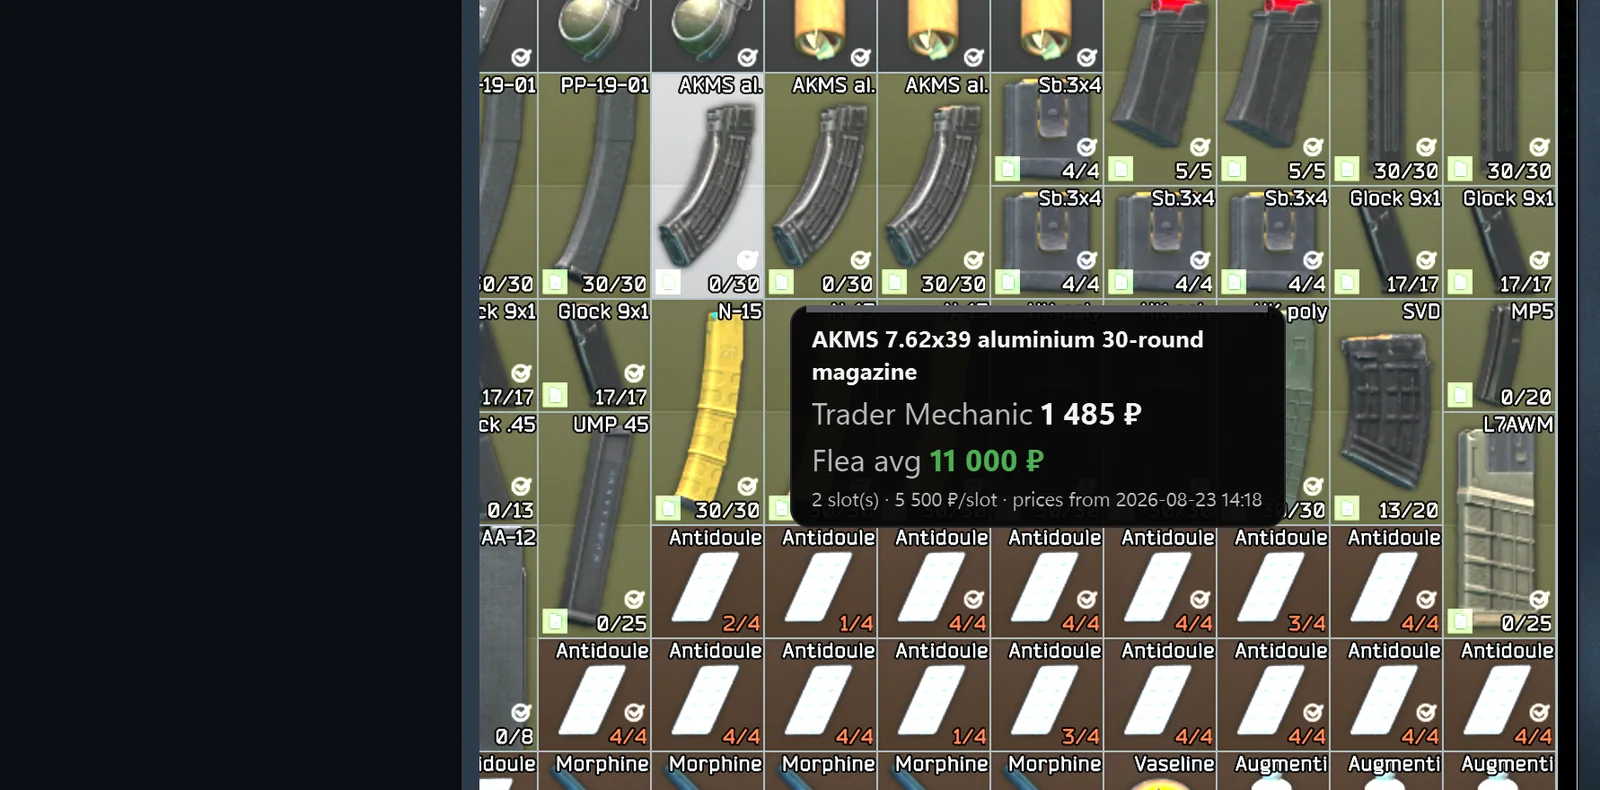Screen dimensions: 1600x790
Task: Select the highlighted AKMS al. 0/30 magazine
Action: (708, 186)
